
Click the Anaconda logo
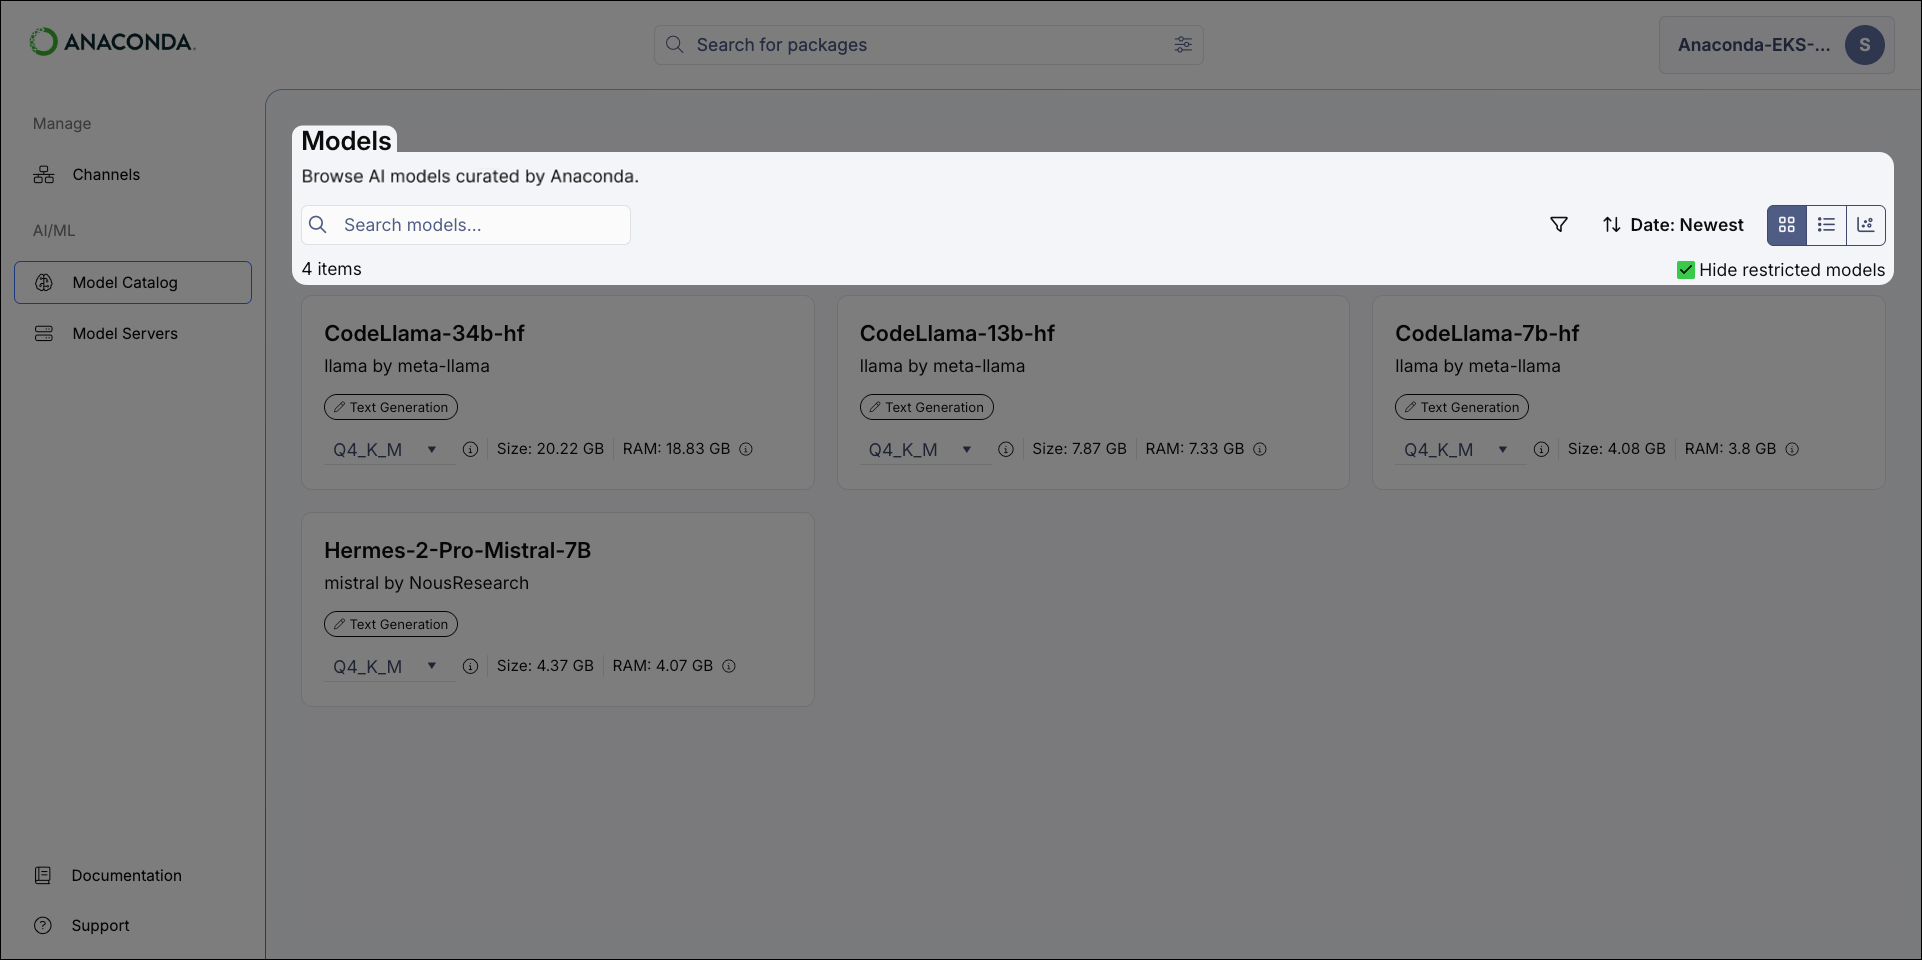[112, 41]
